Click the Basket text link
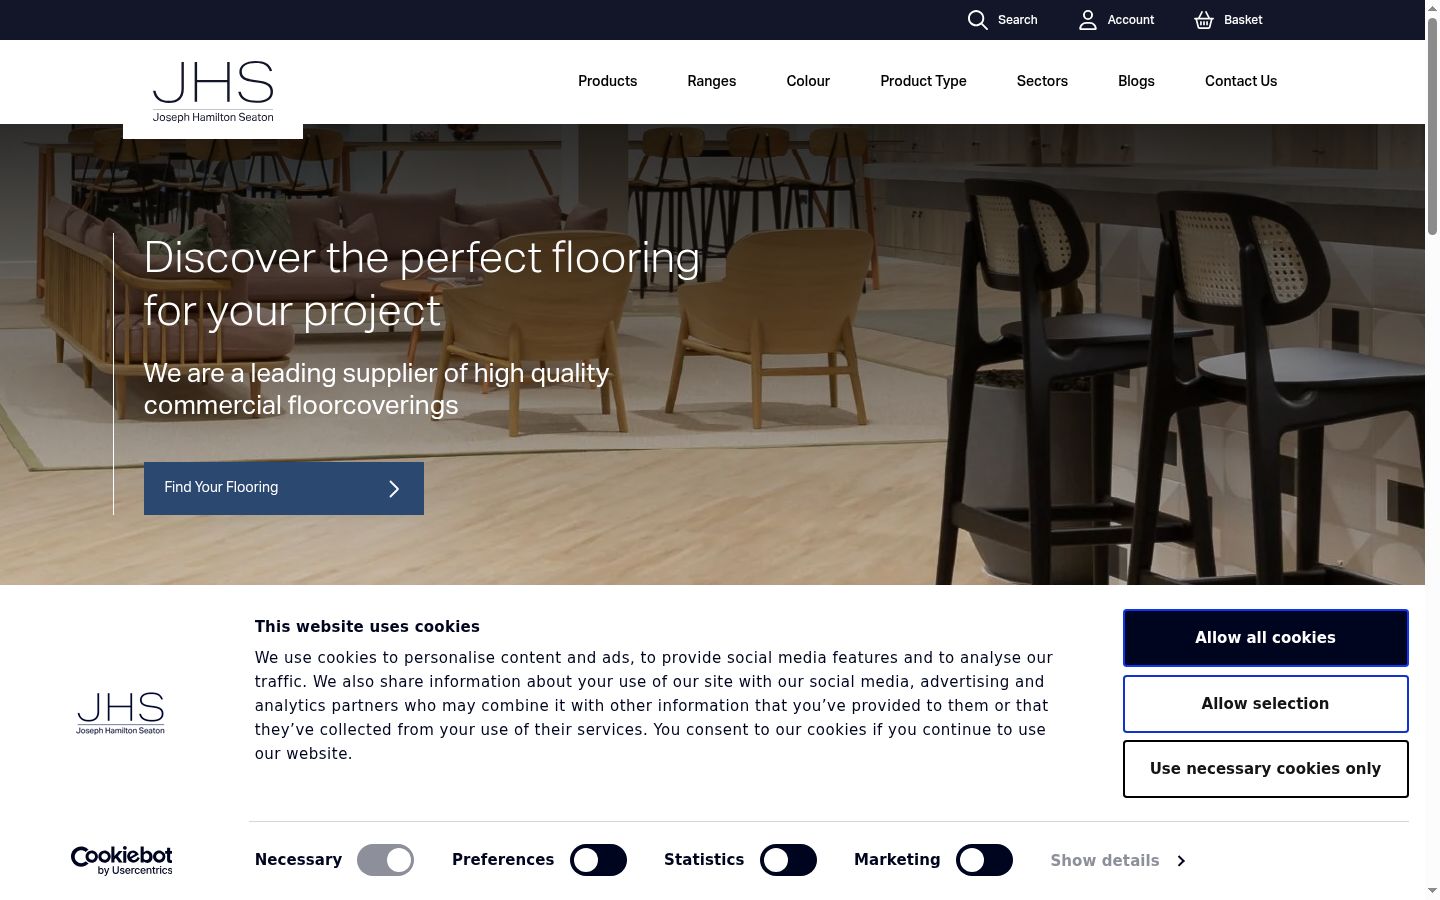 1243,20
